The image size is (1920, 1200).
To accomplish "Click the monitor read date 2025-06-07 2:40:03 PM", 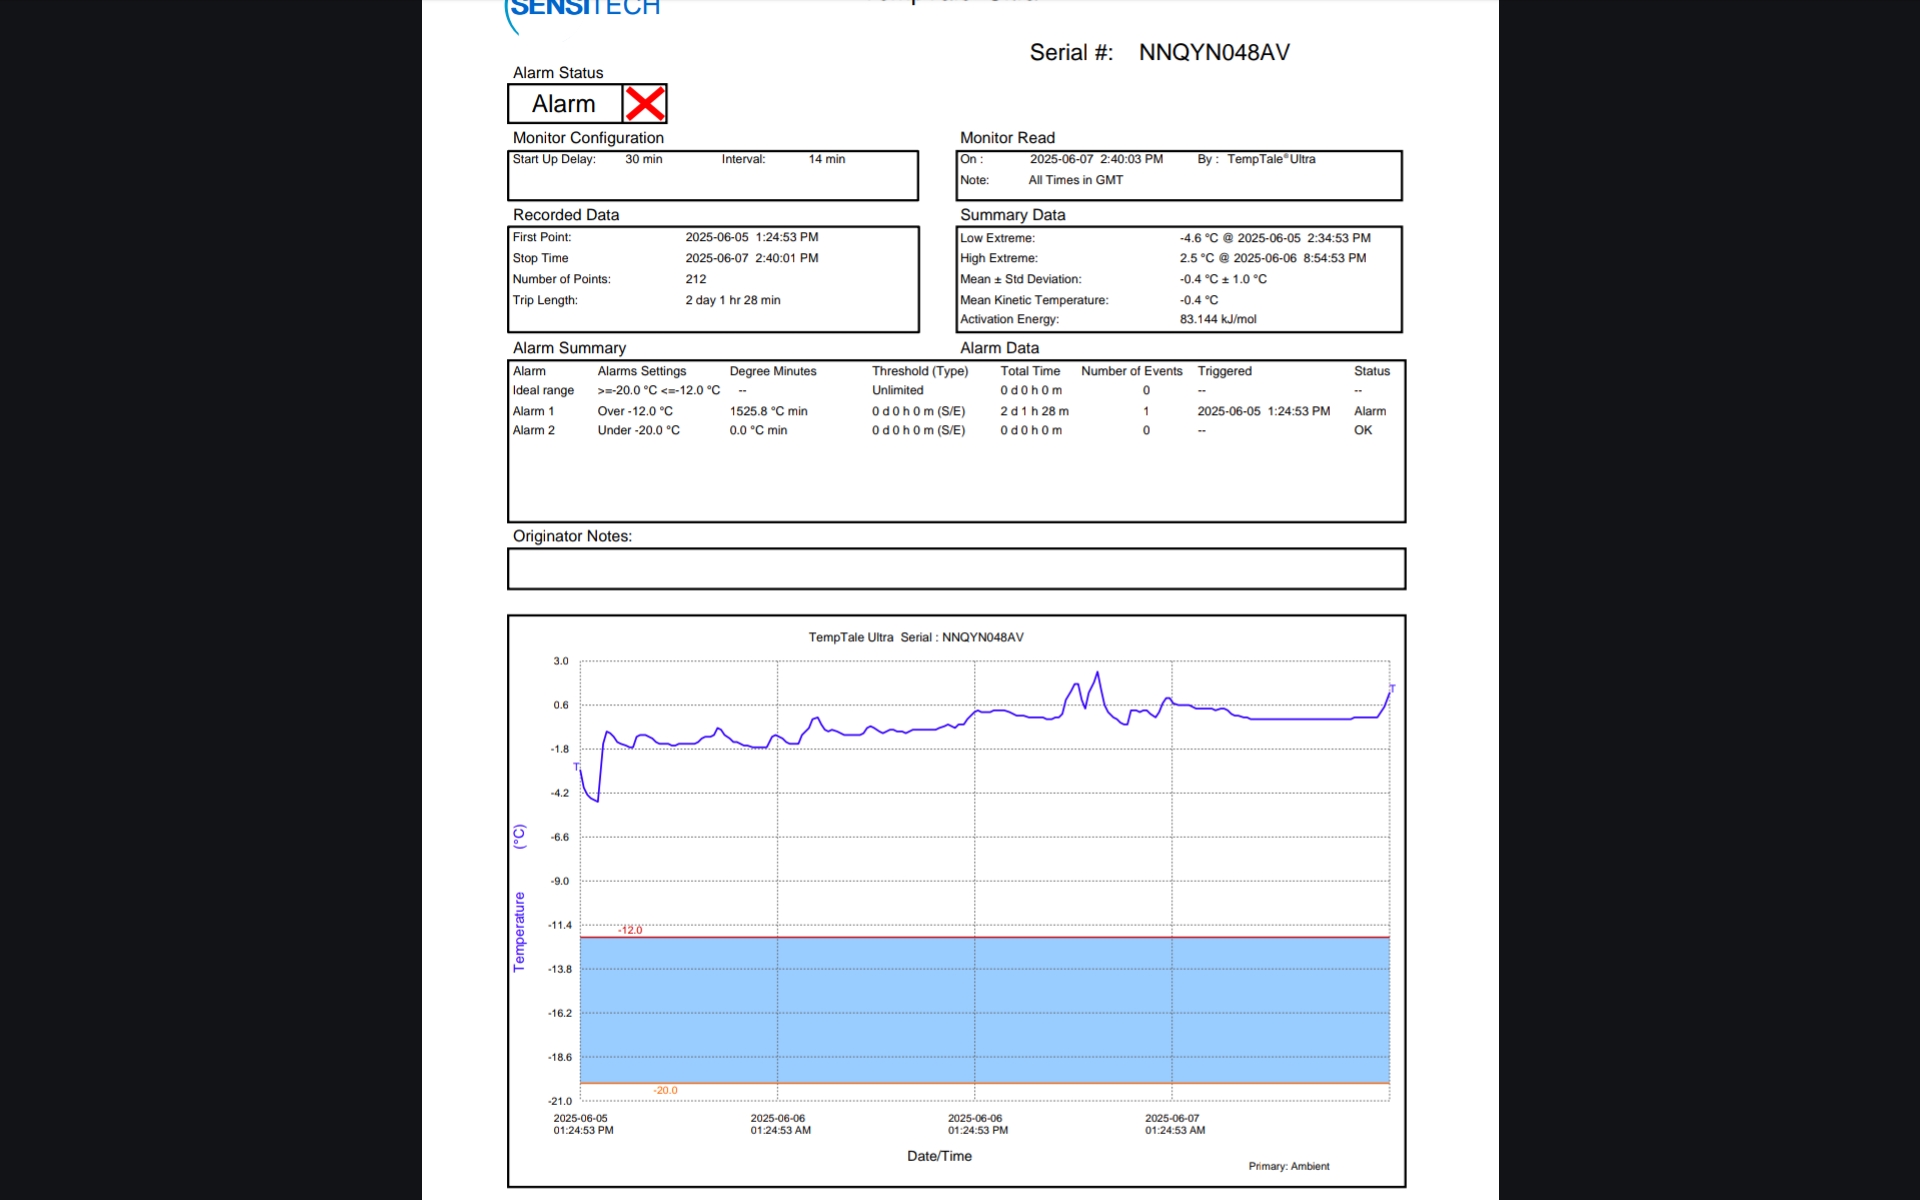I will (1096, 159).
